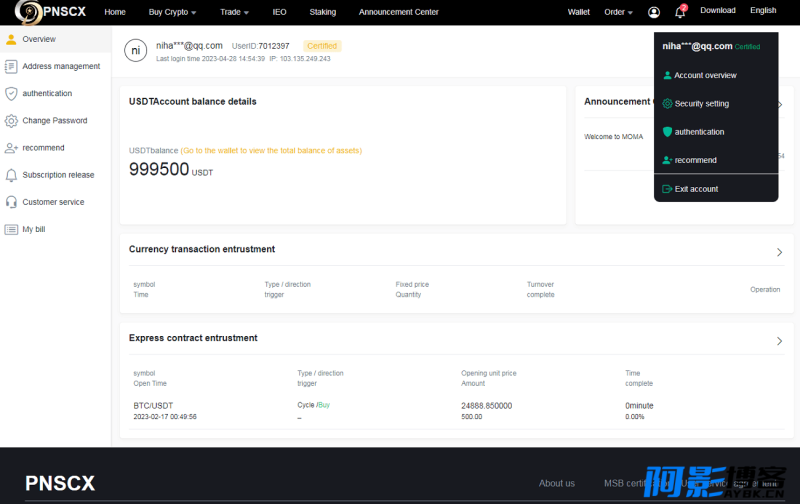Follow the 'Go to the wallet' link

[271, 150]
